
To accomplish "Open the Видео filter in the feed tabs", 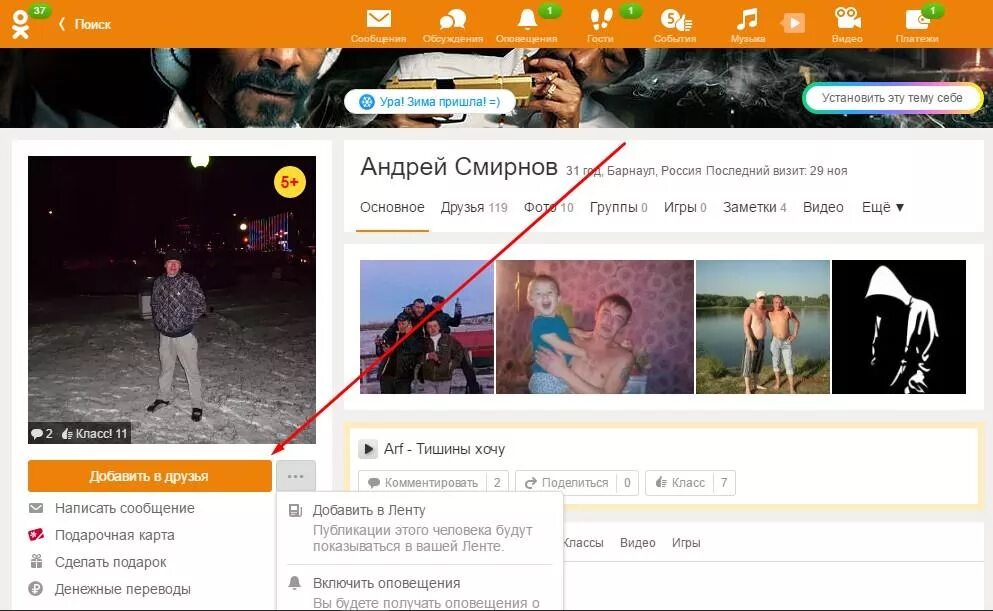I will 638,543.
